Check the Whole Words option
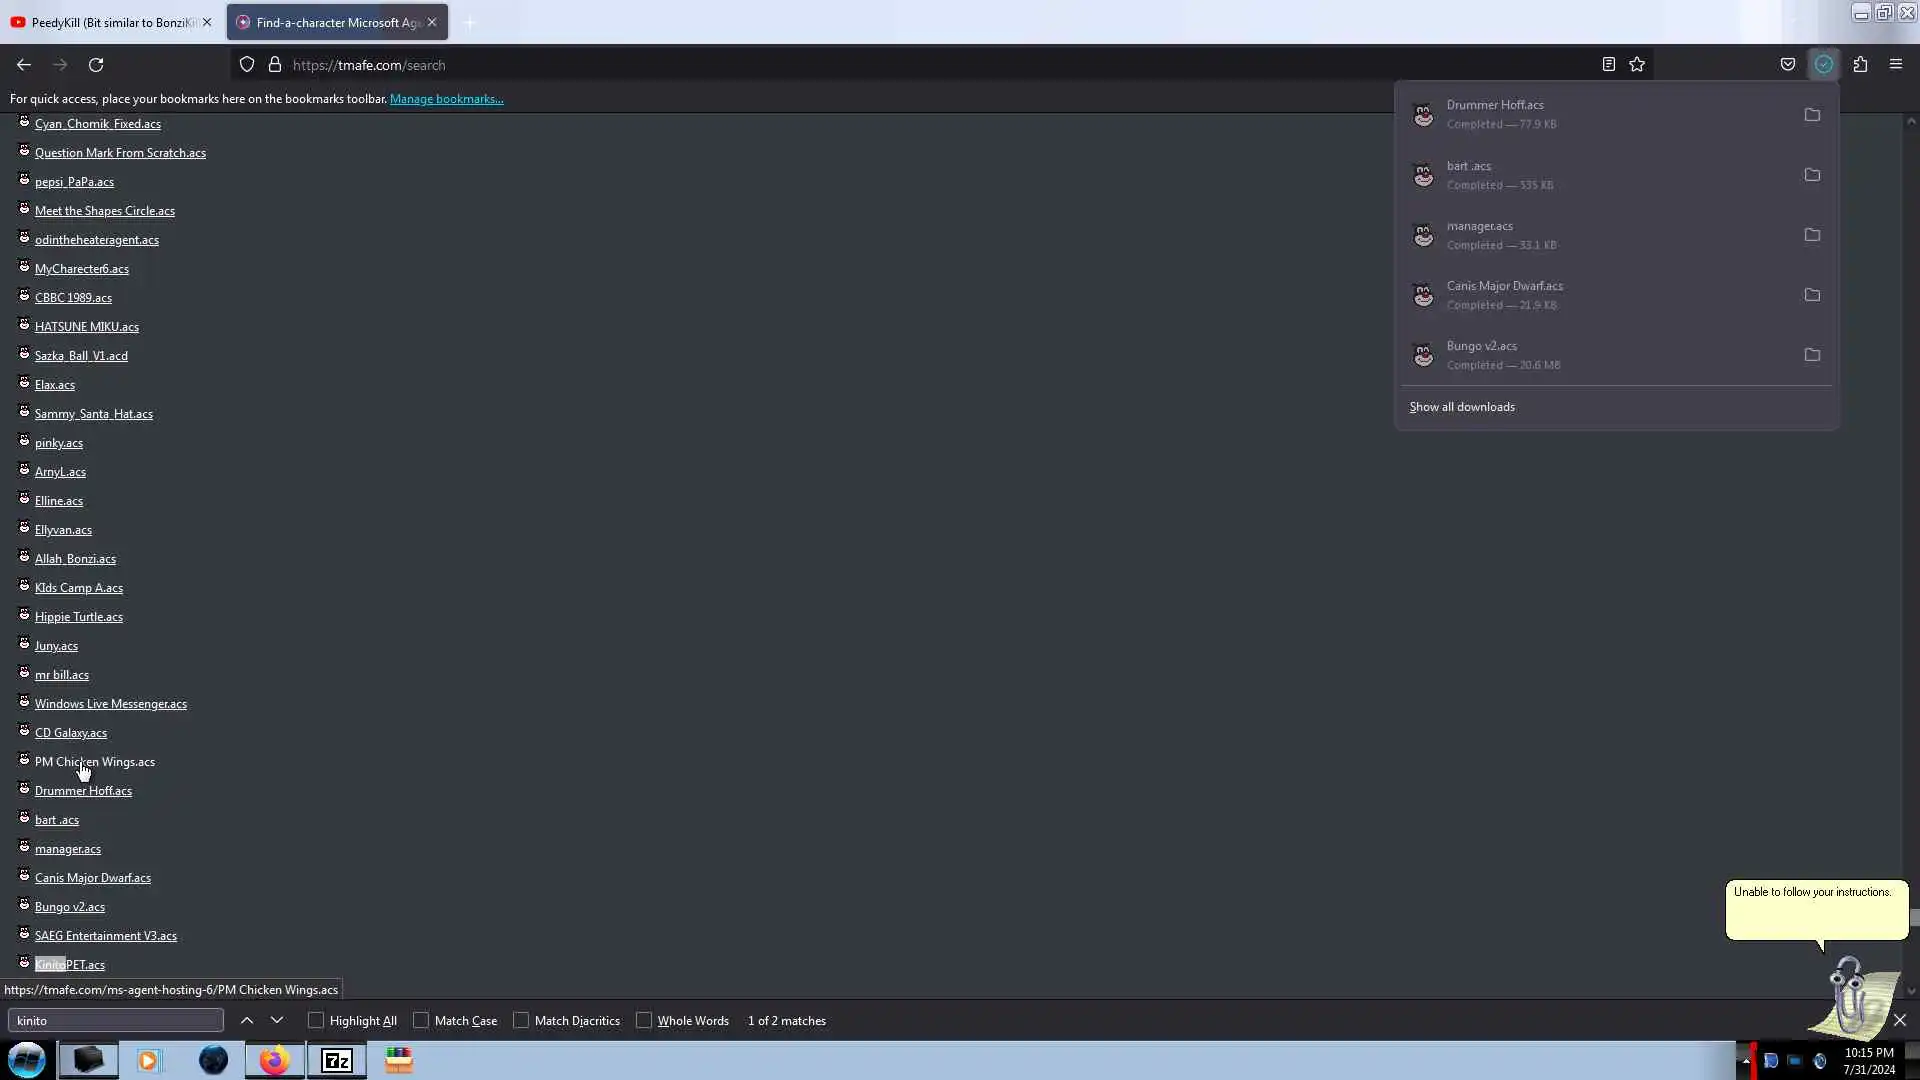Image resolution: width=1920 pixels, height=1080 pixels. (x=644, y=1020)
